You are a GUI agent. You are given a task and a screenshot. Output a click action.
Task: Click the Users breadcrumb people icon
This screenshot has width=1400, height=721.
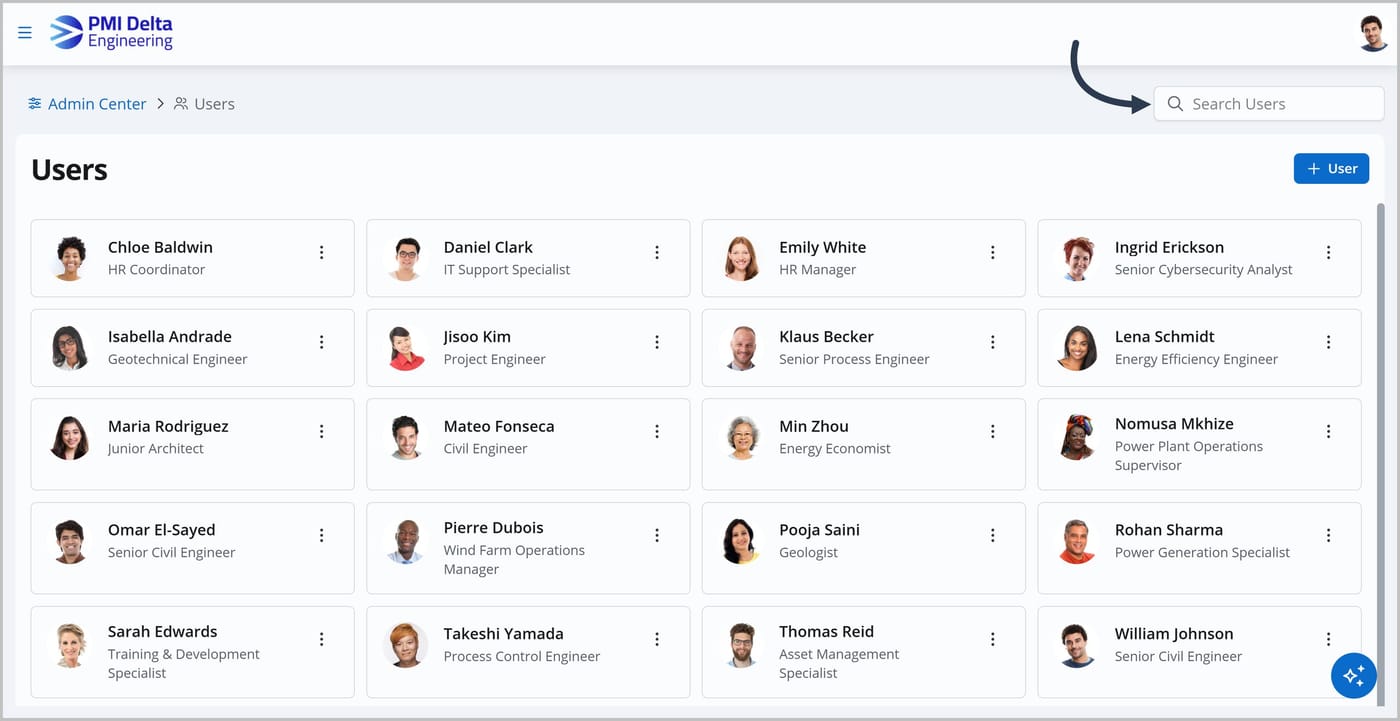[x=181, y=104]
